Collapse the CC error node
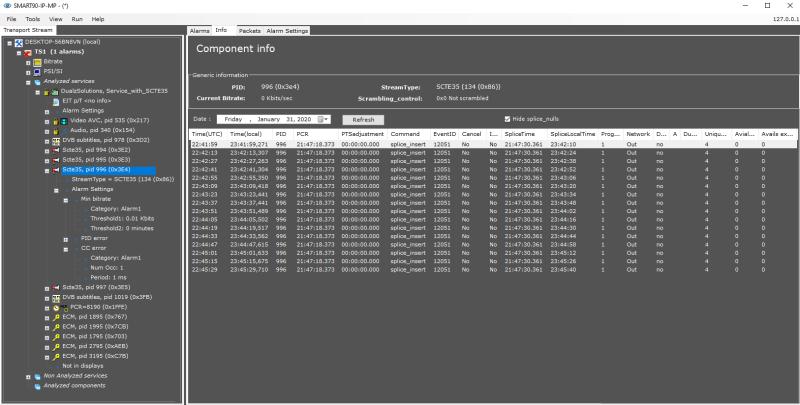Viewport: 800px width, 405px height. point(66,249)
